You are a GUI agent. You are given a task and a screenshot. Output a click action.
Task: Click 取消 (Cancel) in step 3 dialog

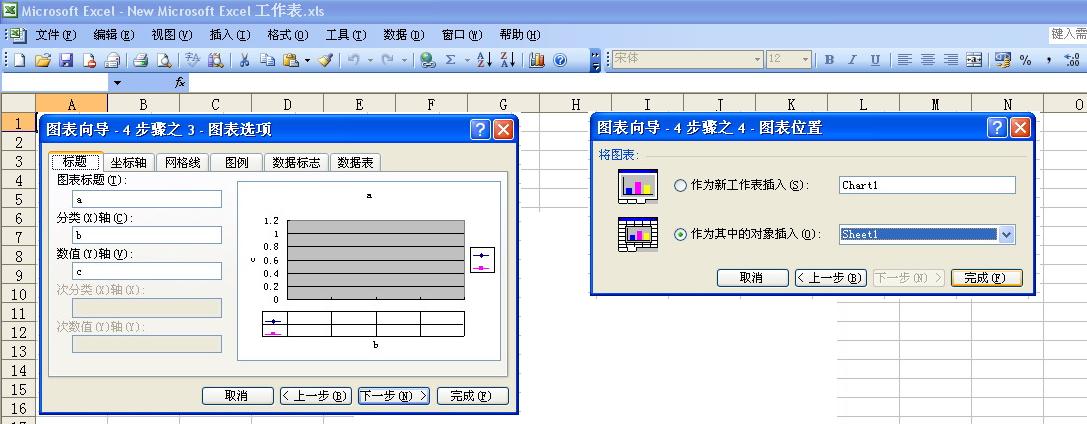[238, 396]
